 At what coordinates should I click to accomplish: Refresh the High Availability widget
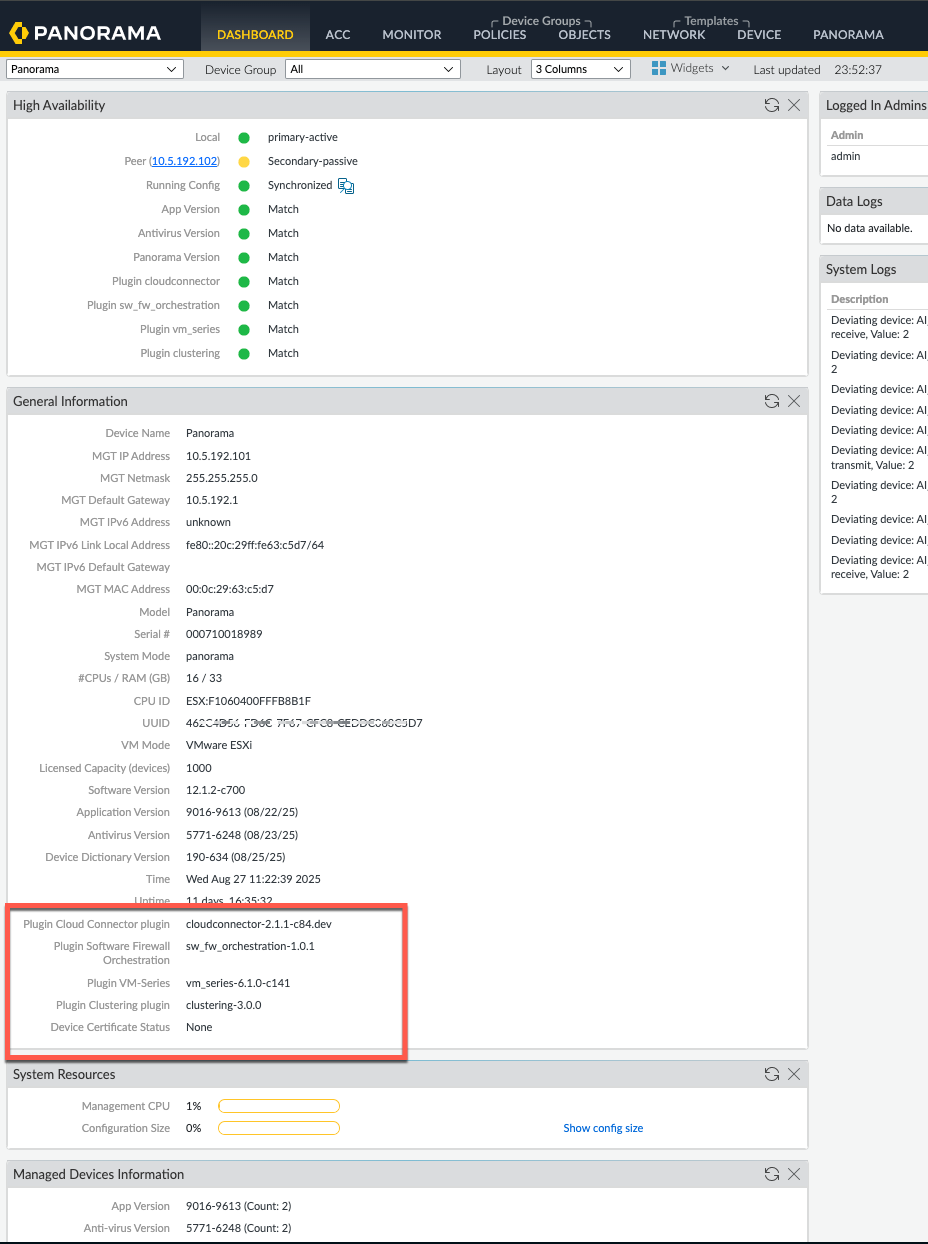coord(771,105)
